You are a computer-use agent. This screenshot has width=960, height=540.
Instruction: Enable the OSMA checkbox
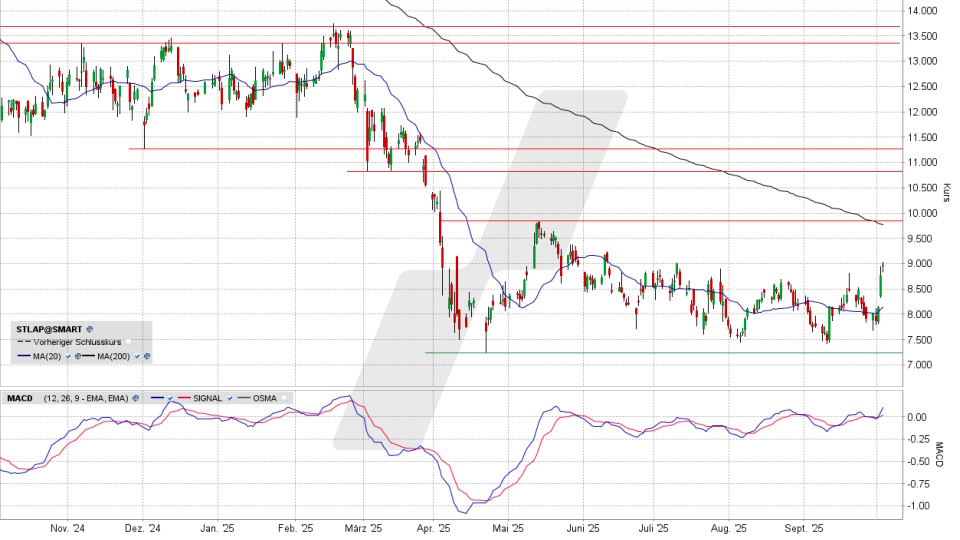(x=284, y=398)
